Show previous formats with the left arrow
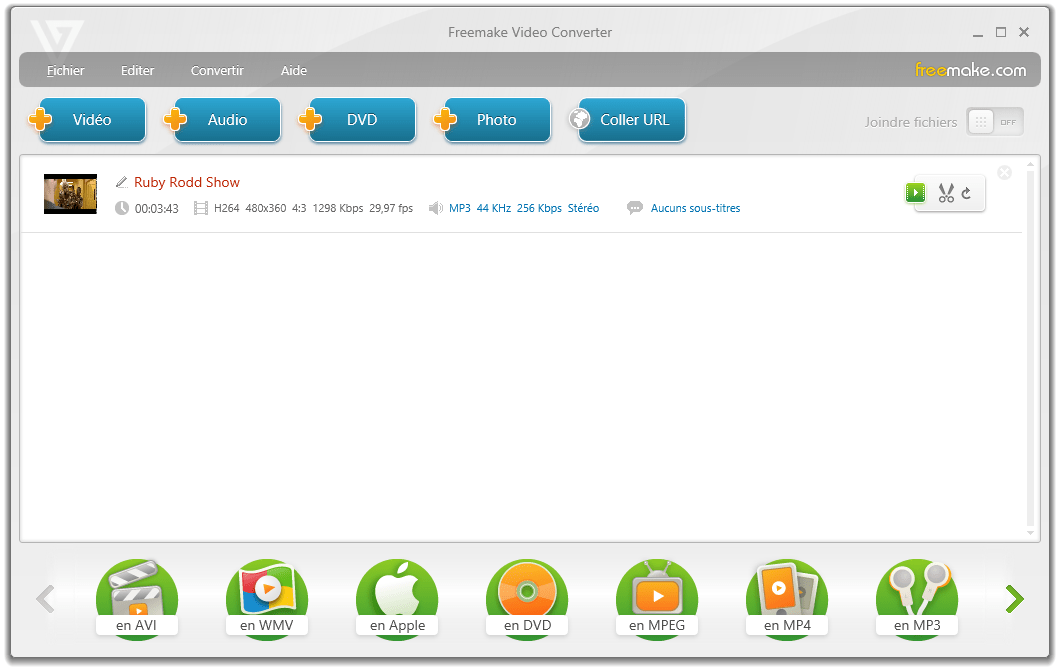 pyautogui.click(x=45, y=599)
